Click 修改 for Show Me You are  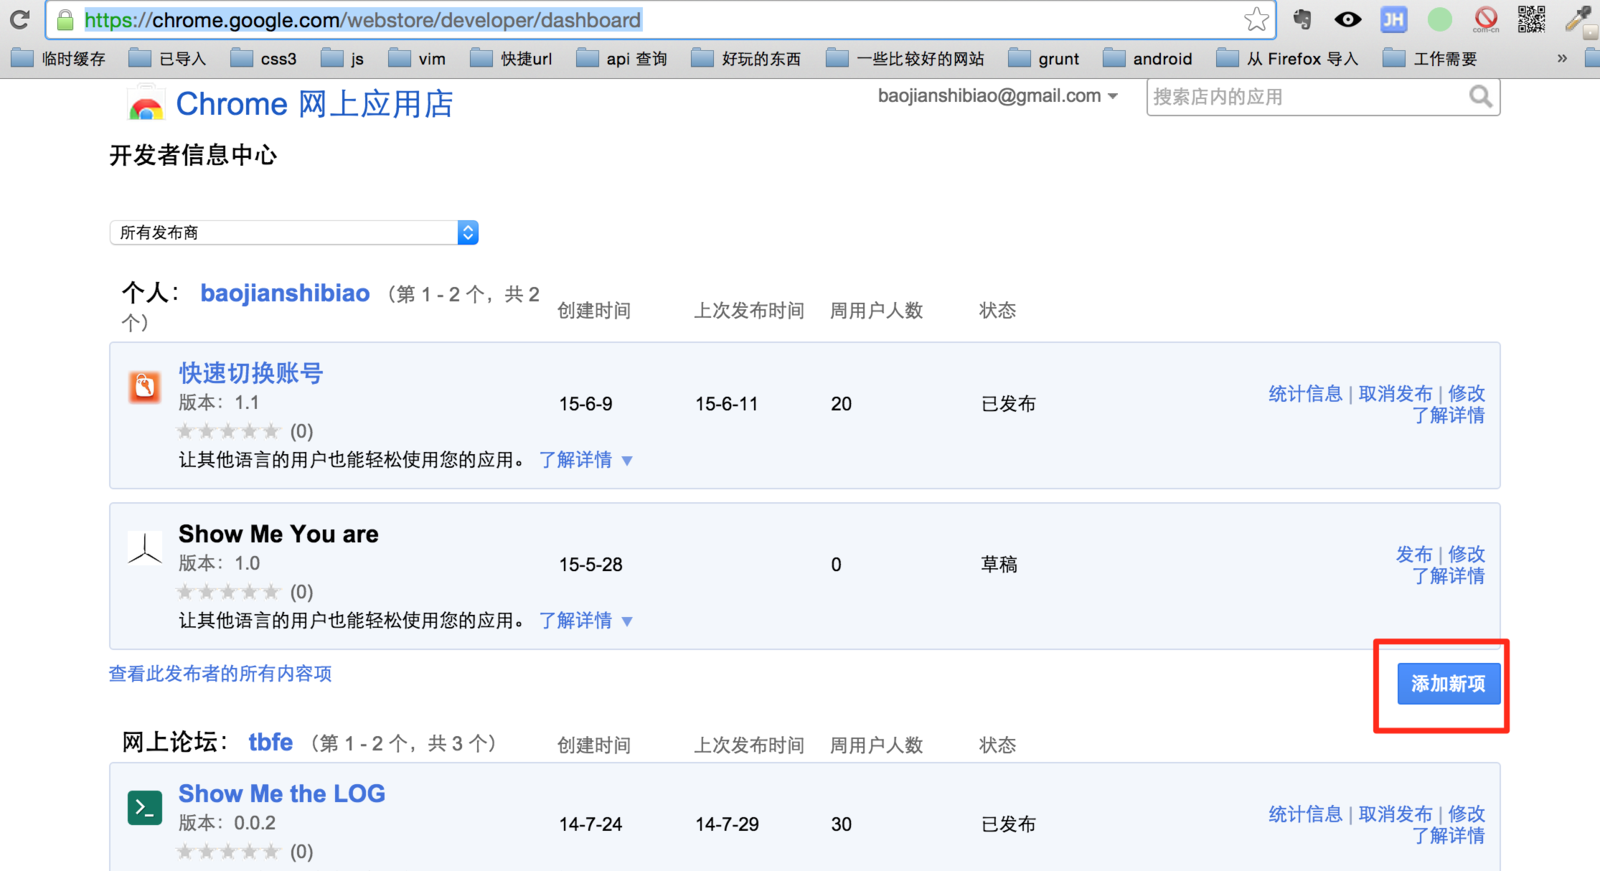coord(1467,554)
